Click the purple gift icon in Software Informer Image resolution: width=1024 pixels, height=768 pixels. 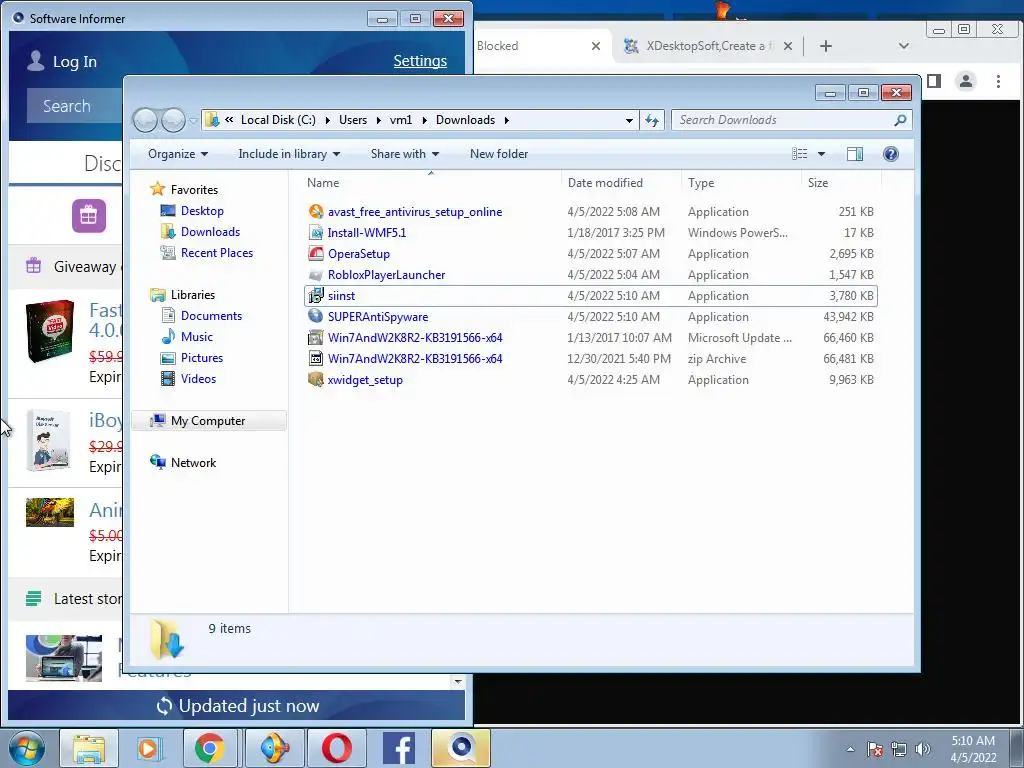[89, 216]
